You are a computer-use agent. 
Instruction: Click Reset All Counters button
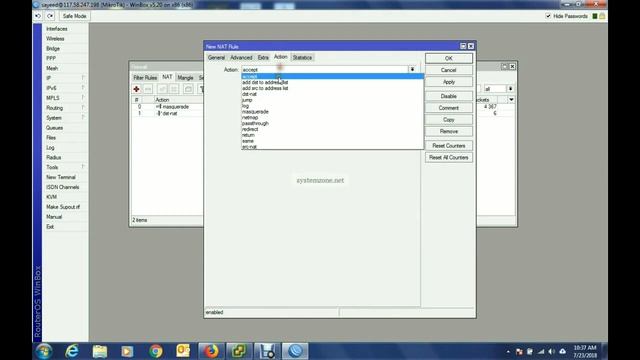tap(449, 158)
